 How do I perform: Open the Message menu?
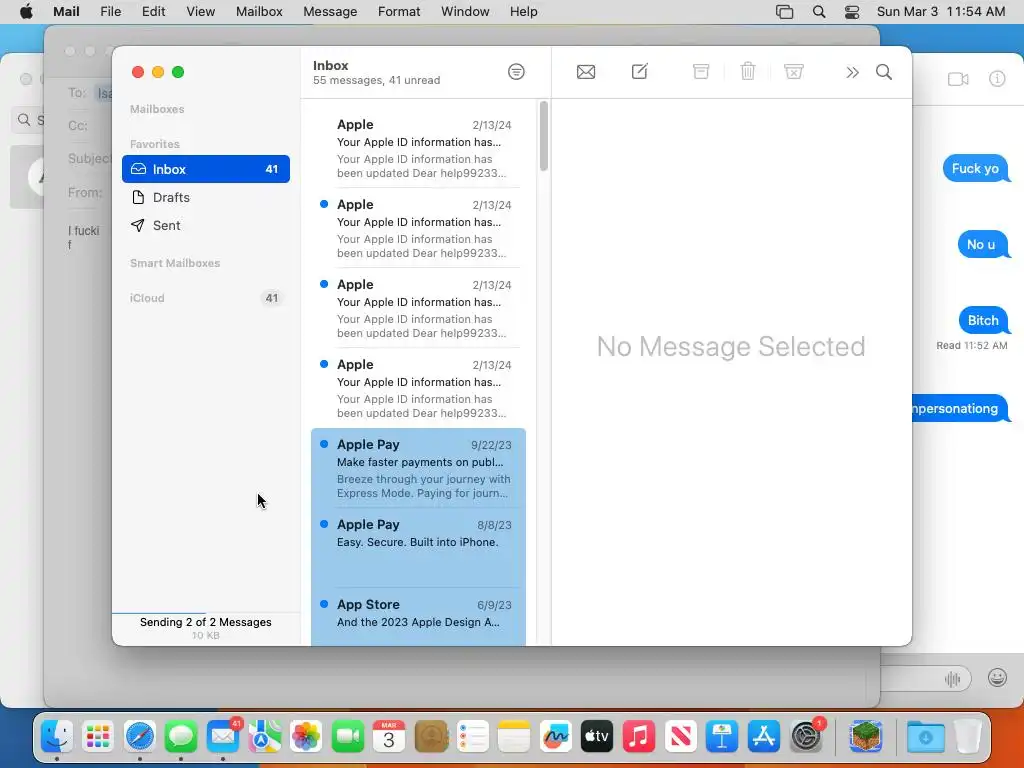coord(330,12)
